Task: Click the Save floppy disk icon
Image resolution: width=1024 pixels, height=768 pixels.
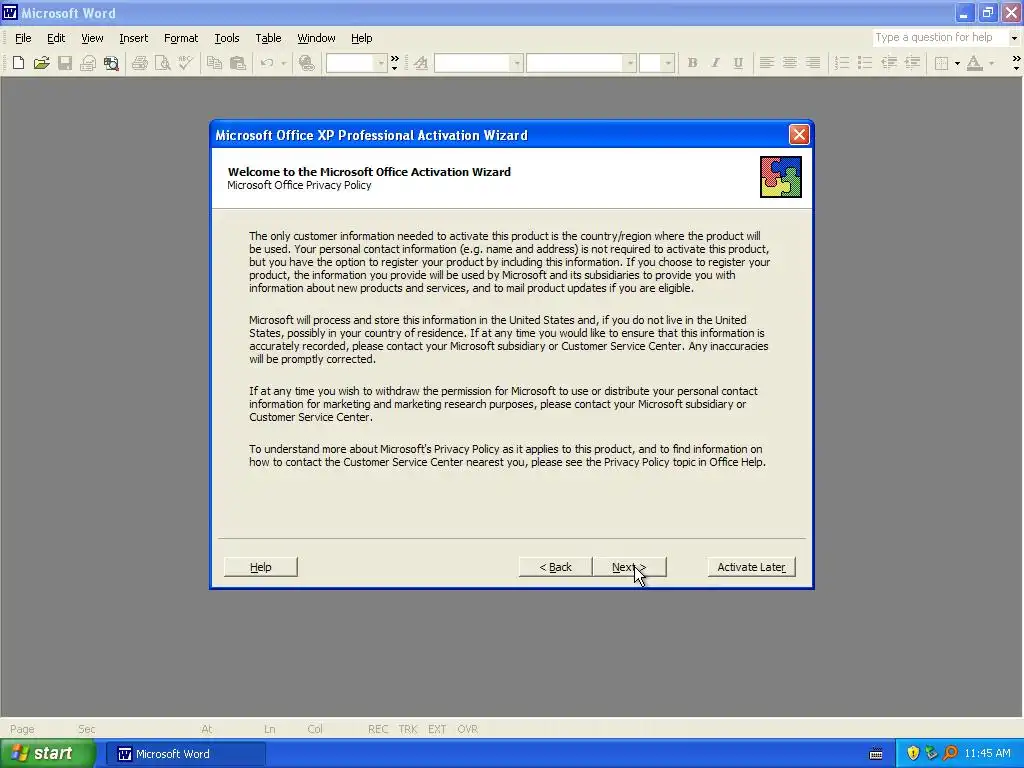Action: (x=65, y=63)
